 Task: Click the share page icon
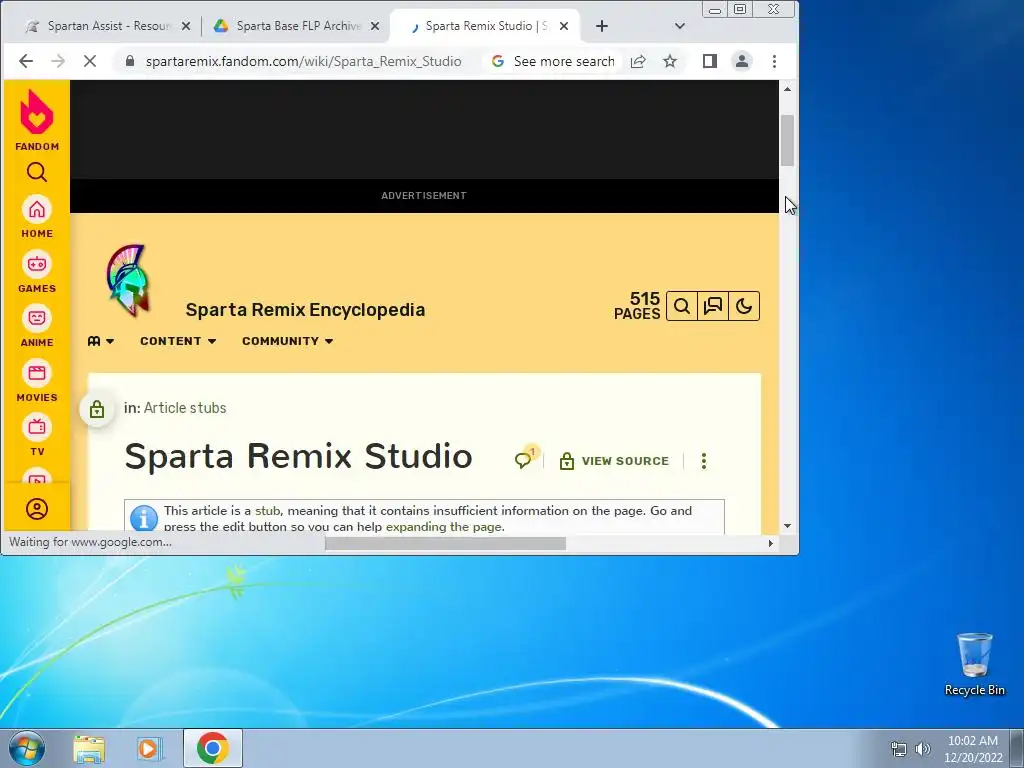click(638, 61)
